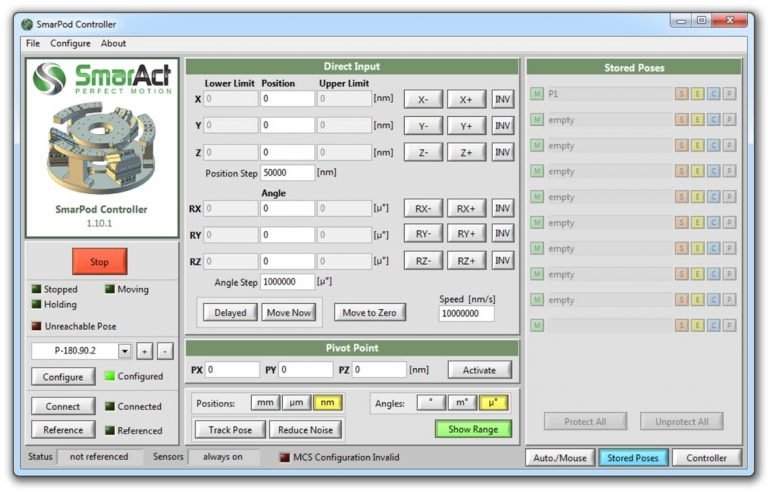The image size is (768, 492).
Task: Click the X+ jog button
Action: [466, 99]
